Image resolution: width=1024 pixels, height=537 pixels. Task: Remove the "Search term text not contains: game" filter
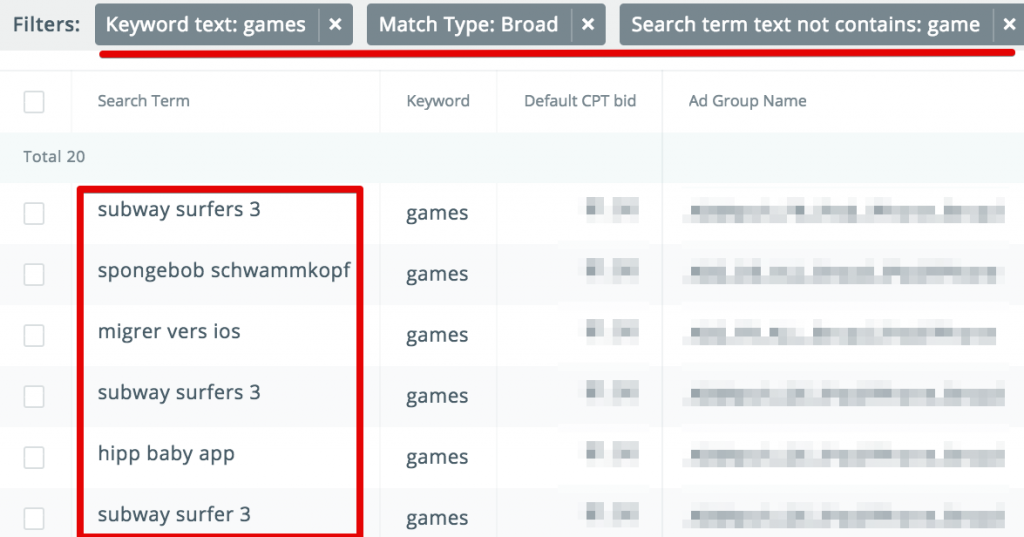[x=1009, y=25]
